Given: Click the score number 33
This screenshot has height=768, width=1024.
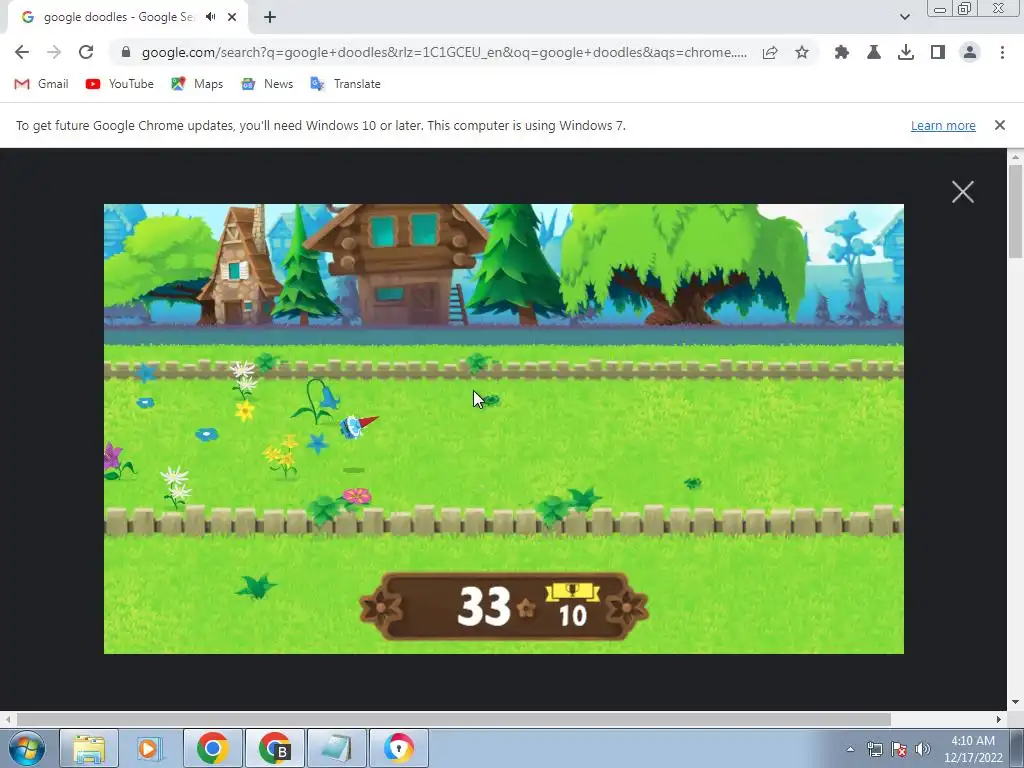Looking at the screenshot, I should pos(484,606).
